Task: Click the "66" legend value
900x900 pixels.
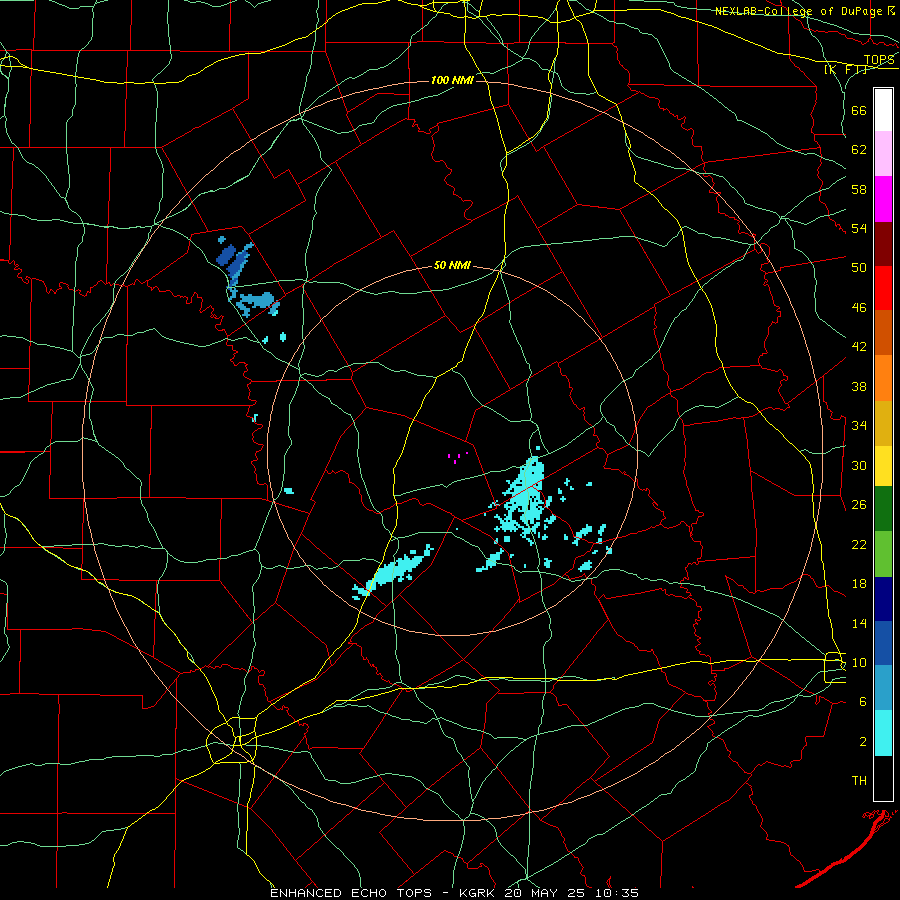Action: coord(859,110)
